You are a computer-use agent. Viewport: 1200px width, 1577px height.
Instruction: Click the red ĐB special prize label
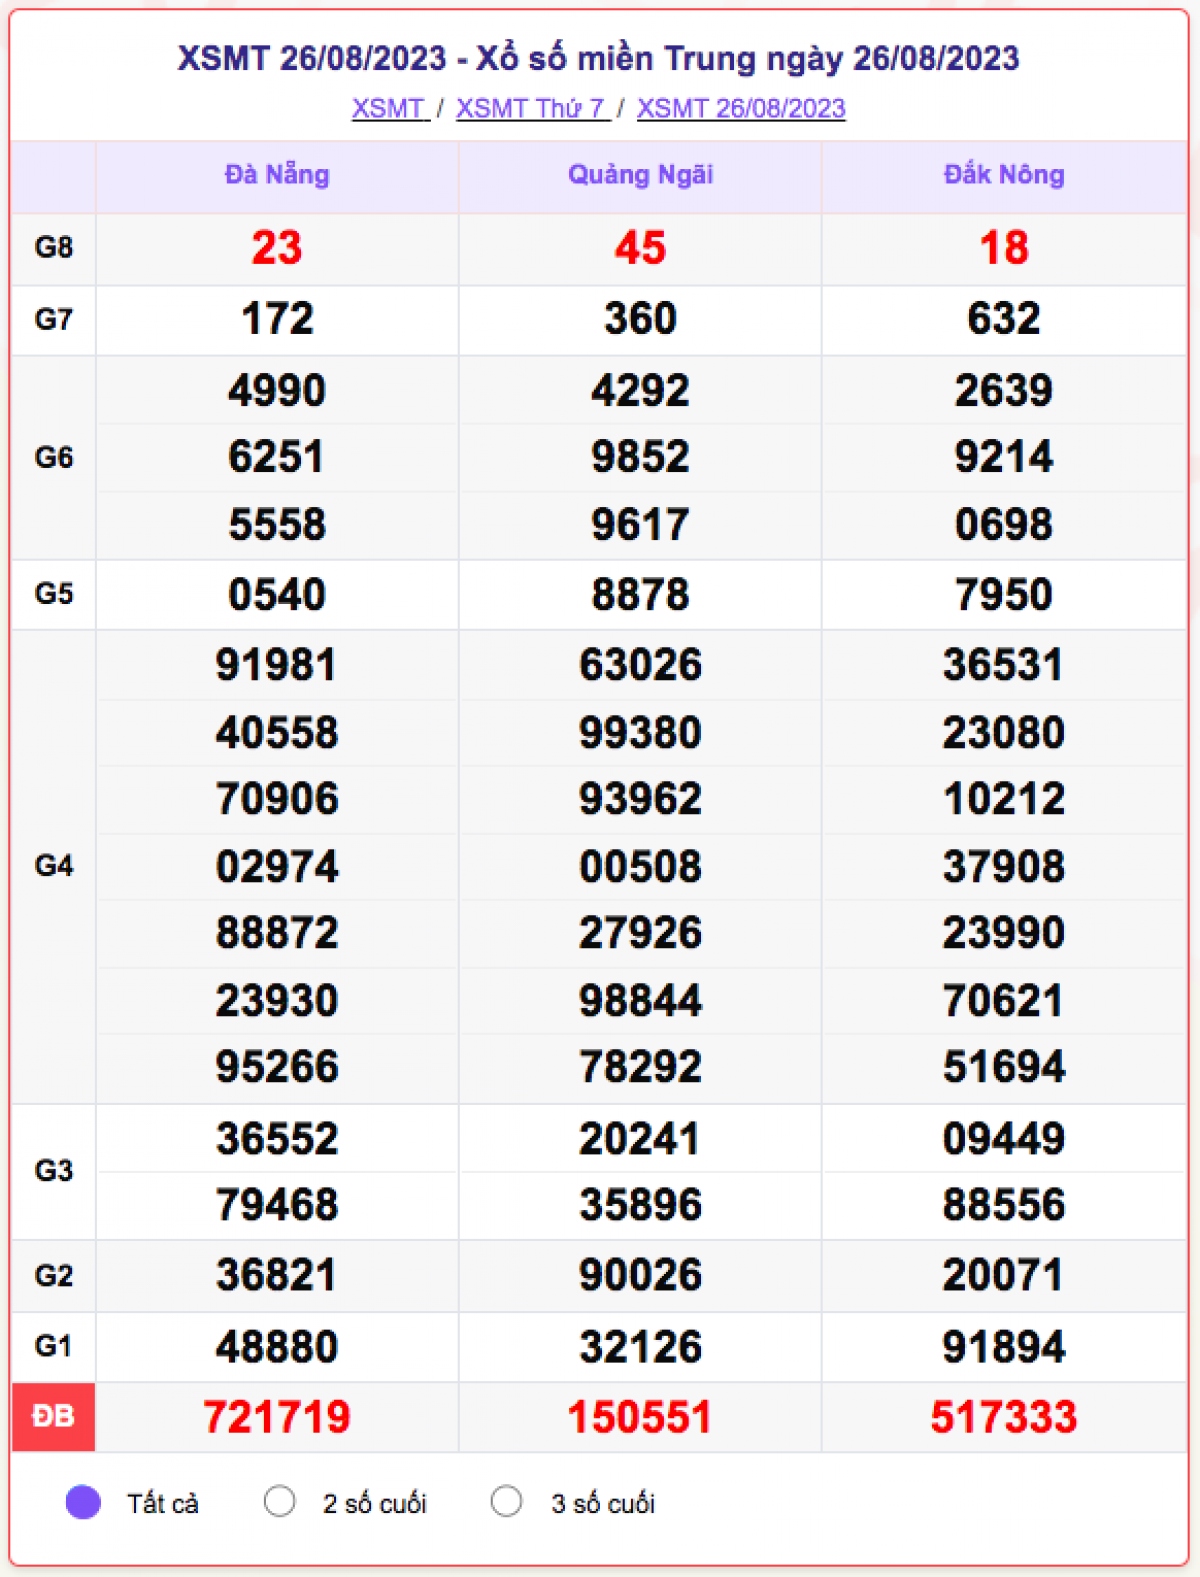click(54, 1417)
